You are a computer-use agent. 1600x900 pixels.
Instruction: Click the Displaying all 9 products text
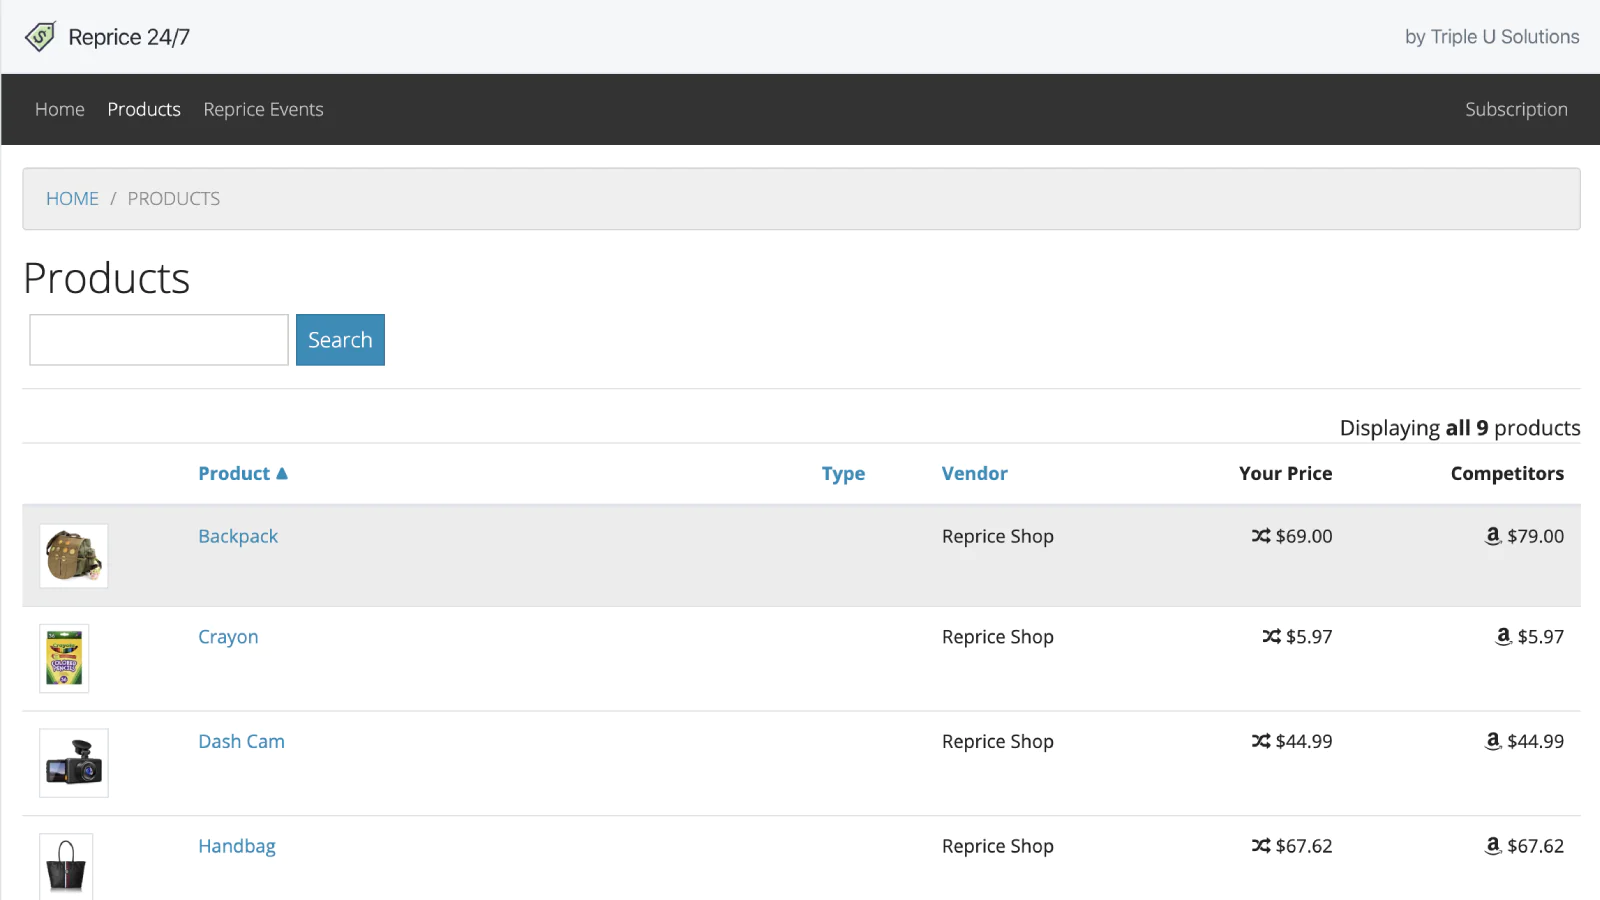point(1460,428)
